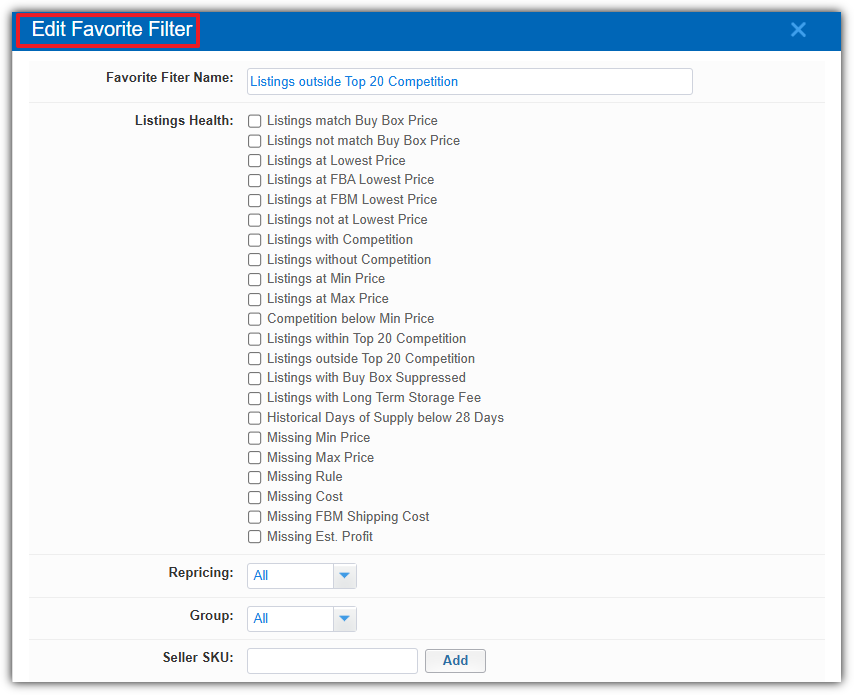The width and height of the screenshot is (854, 695).
Task: Enable Listings with Long Term Storage Fee
Action: [254, 399]
